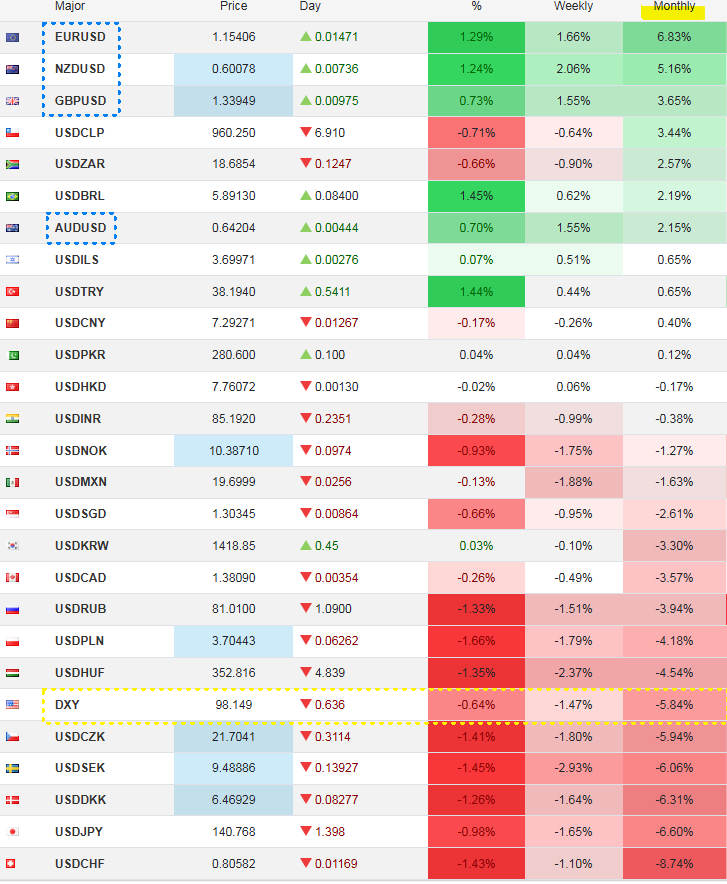
Task: Click the Canada flag beside USDCAD
Action: tap(12, 578)
